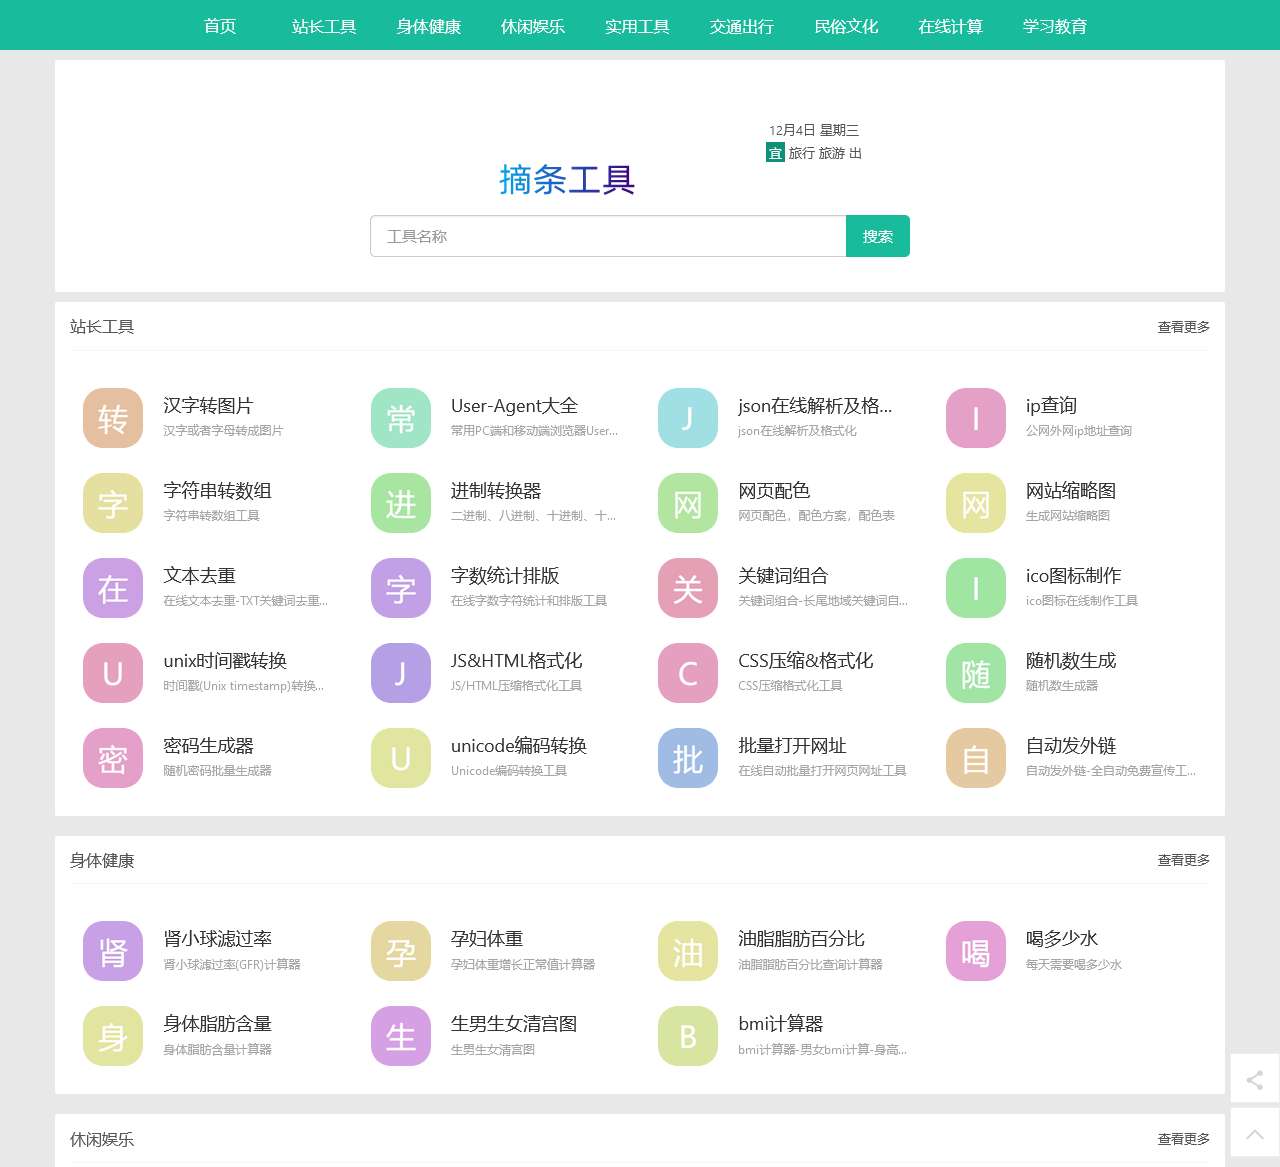
Task: Open the 自动发外链 icon
Action: pyautogui.click(x=976, y=758)
